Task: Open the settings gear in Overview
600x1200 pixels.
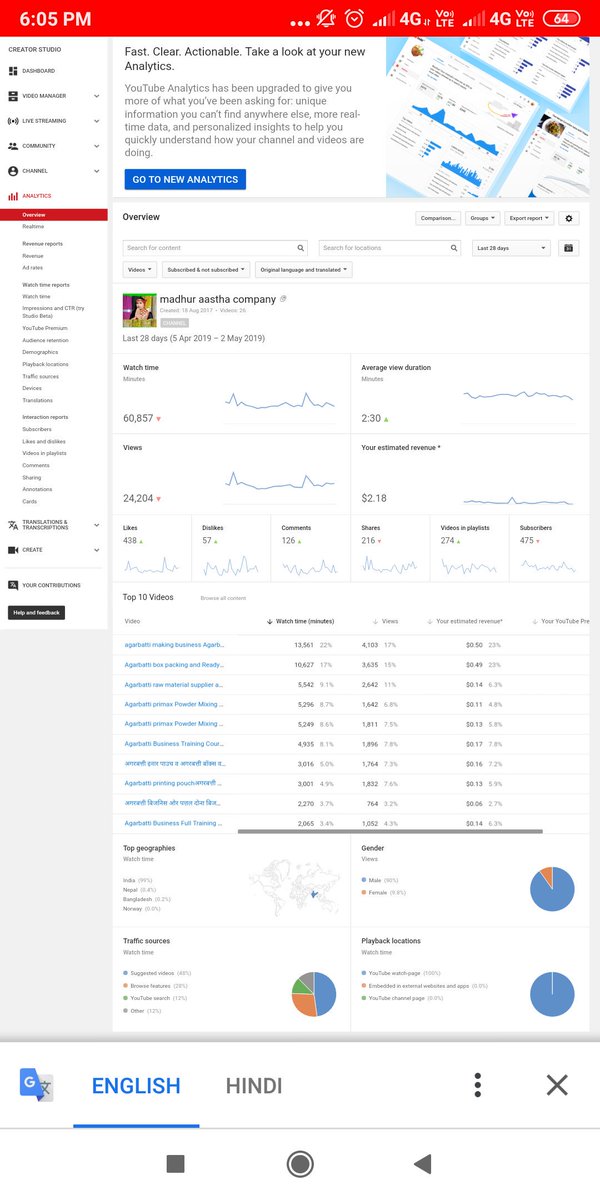Action: tap(569, 218)
